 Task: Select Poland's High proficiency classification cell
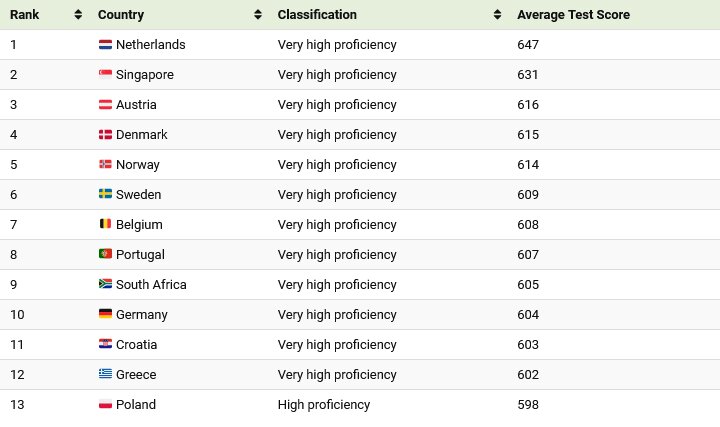[x=324, y=405]
